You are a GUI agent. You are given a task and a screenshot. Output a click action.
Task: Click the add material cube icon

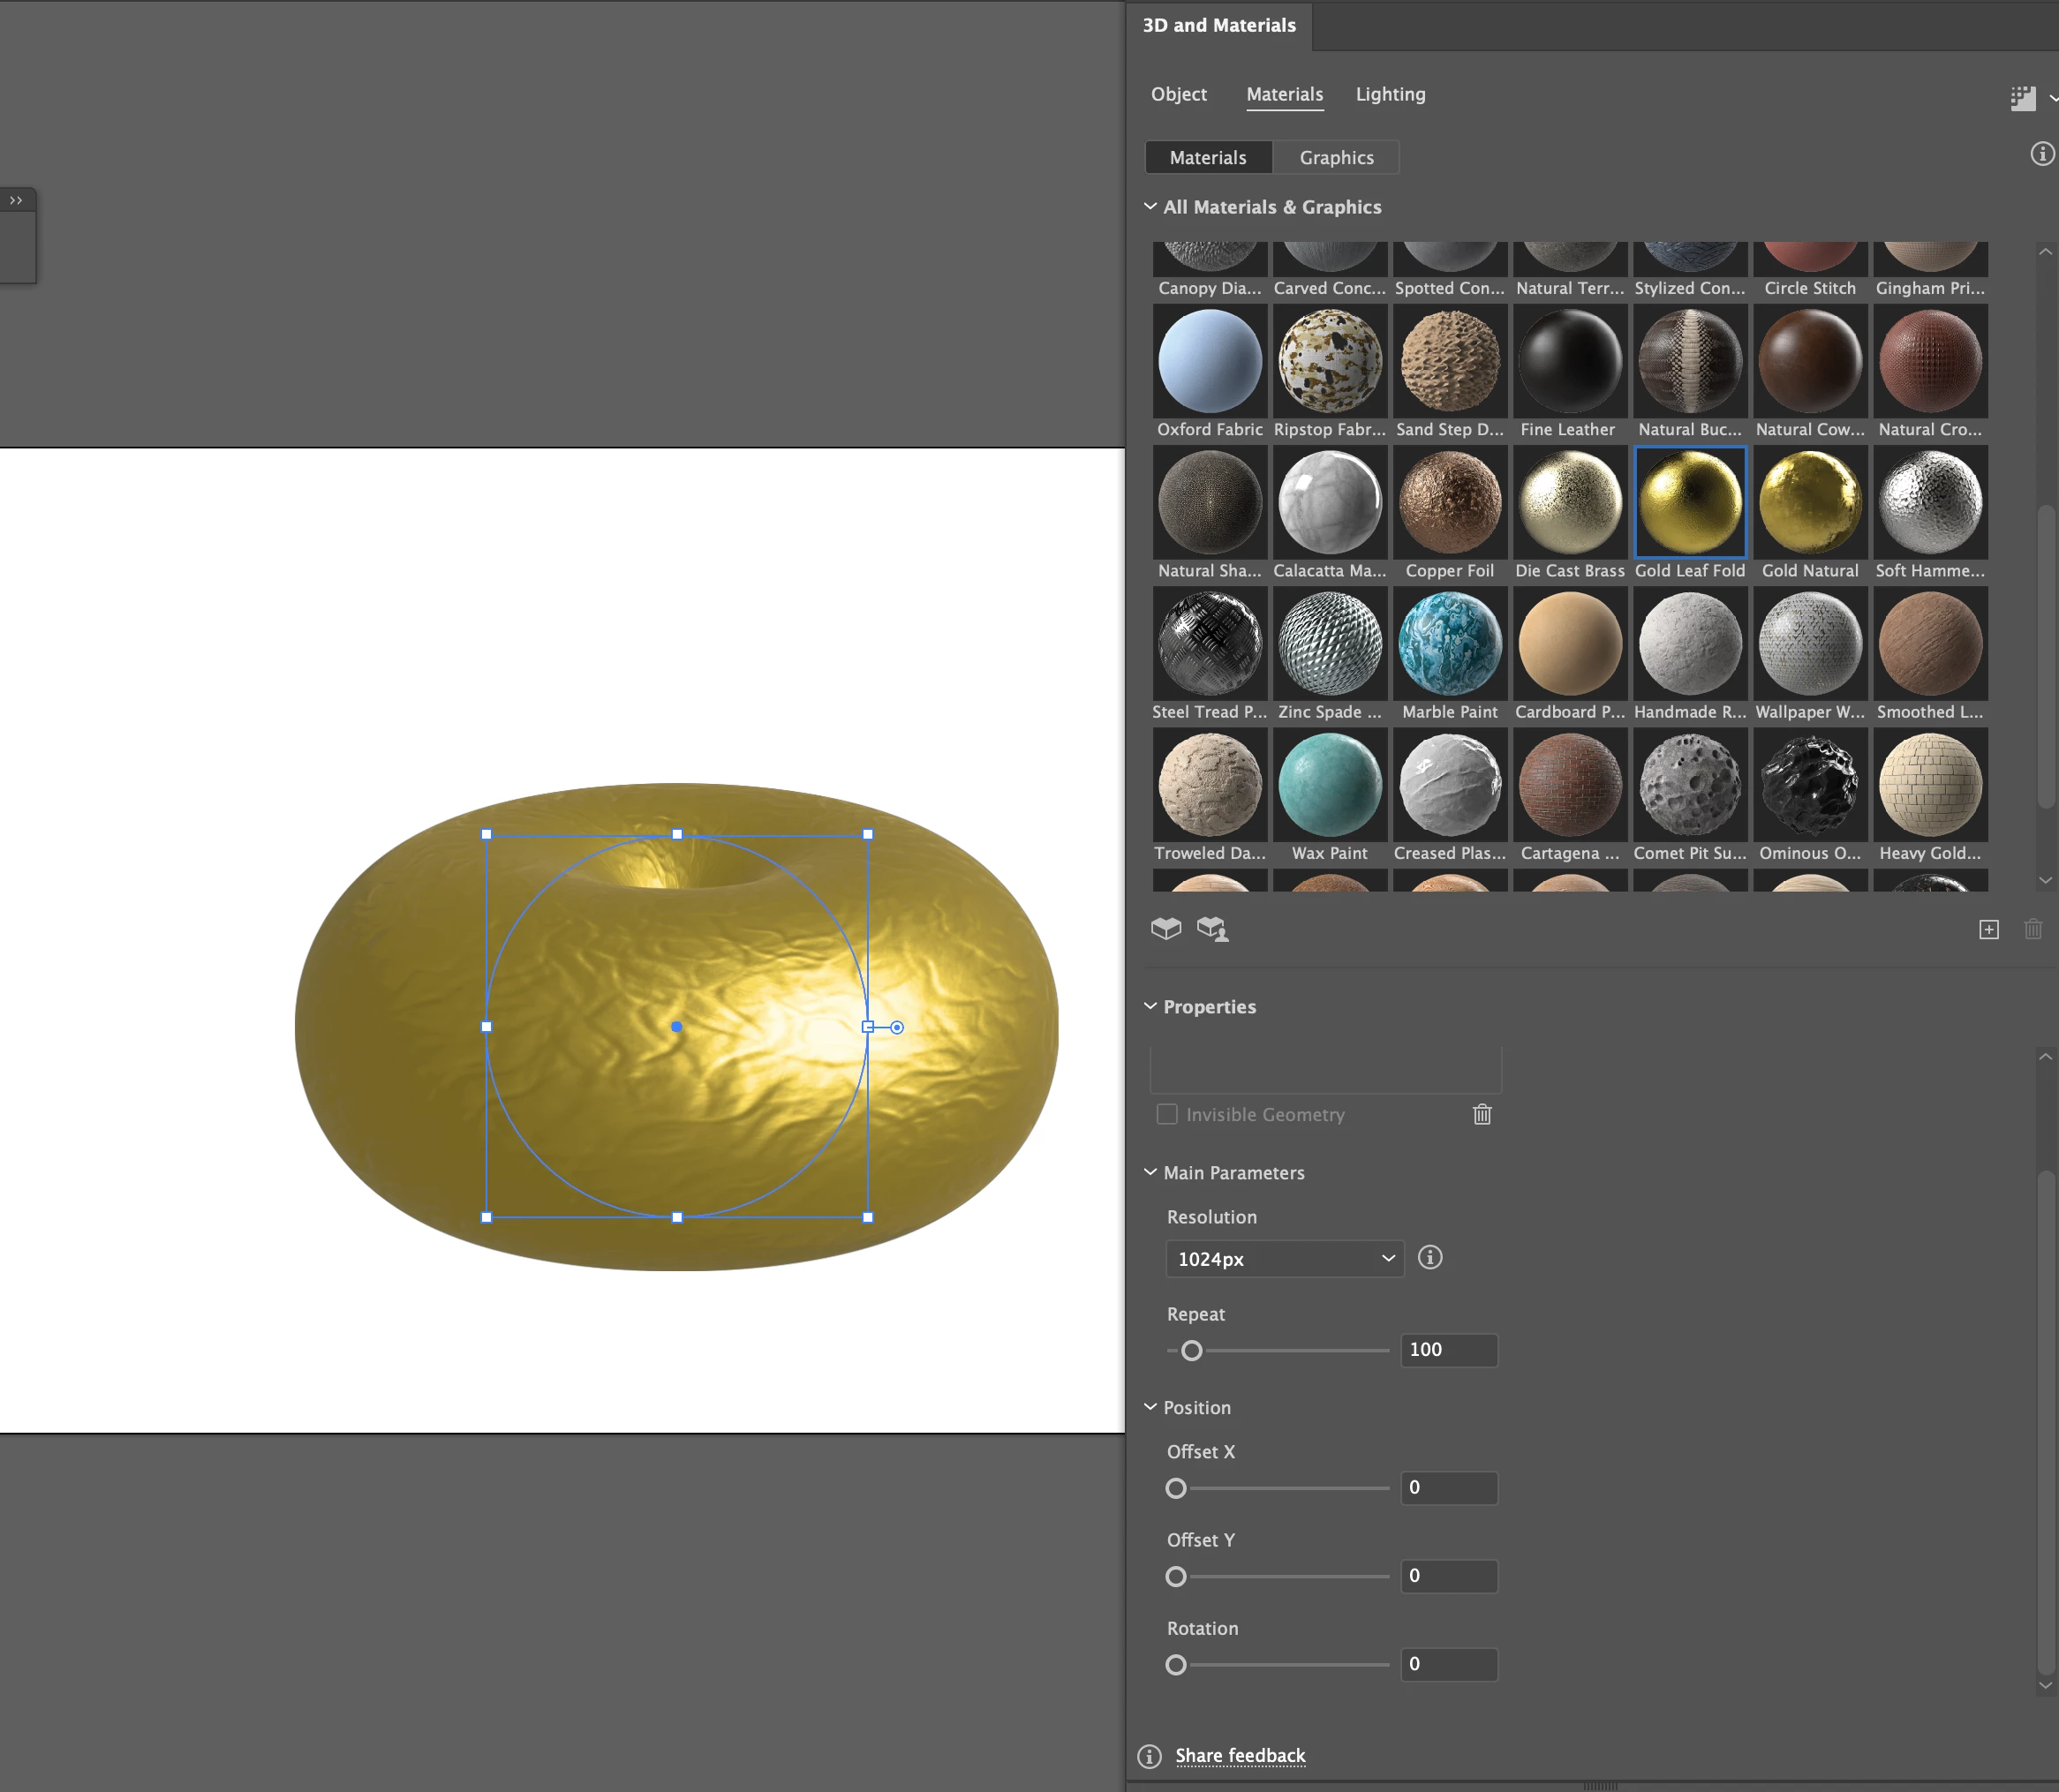(x=1166, y=929)
